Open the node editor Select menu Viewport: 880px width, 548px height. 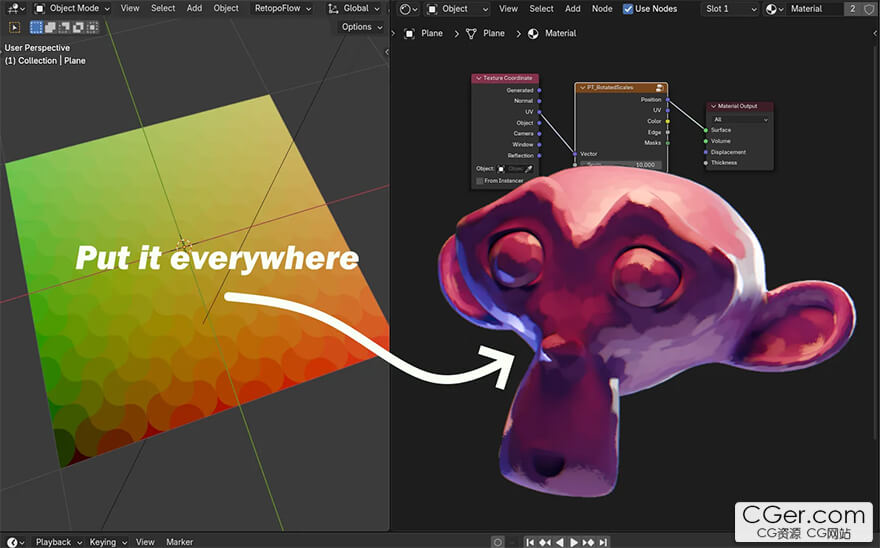tap(541, 9)
